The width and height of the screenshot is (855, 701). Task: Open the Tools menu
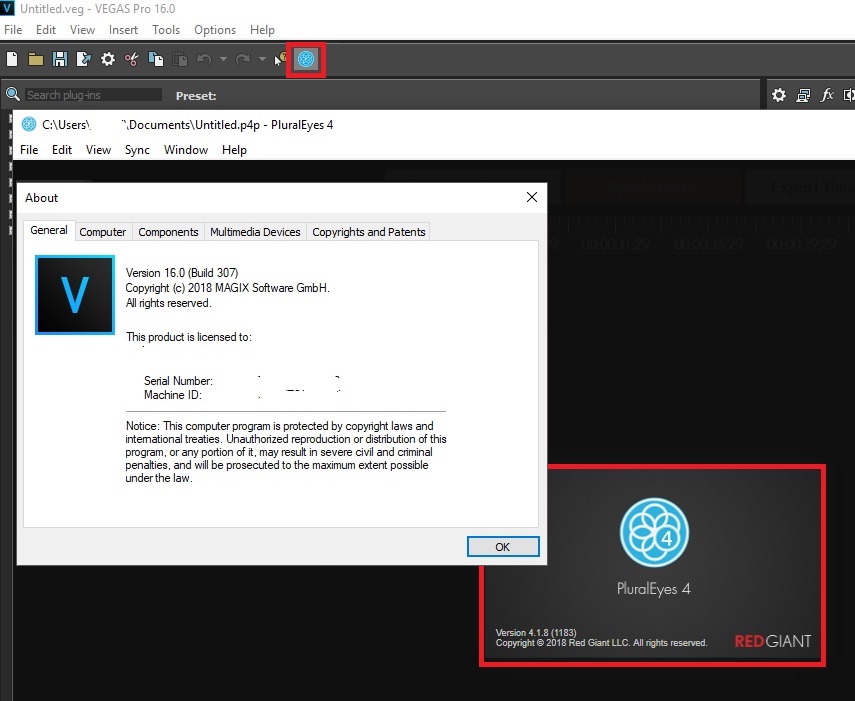tap(166, 30)
